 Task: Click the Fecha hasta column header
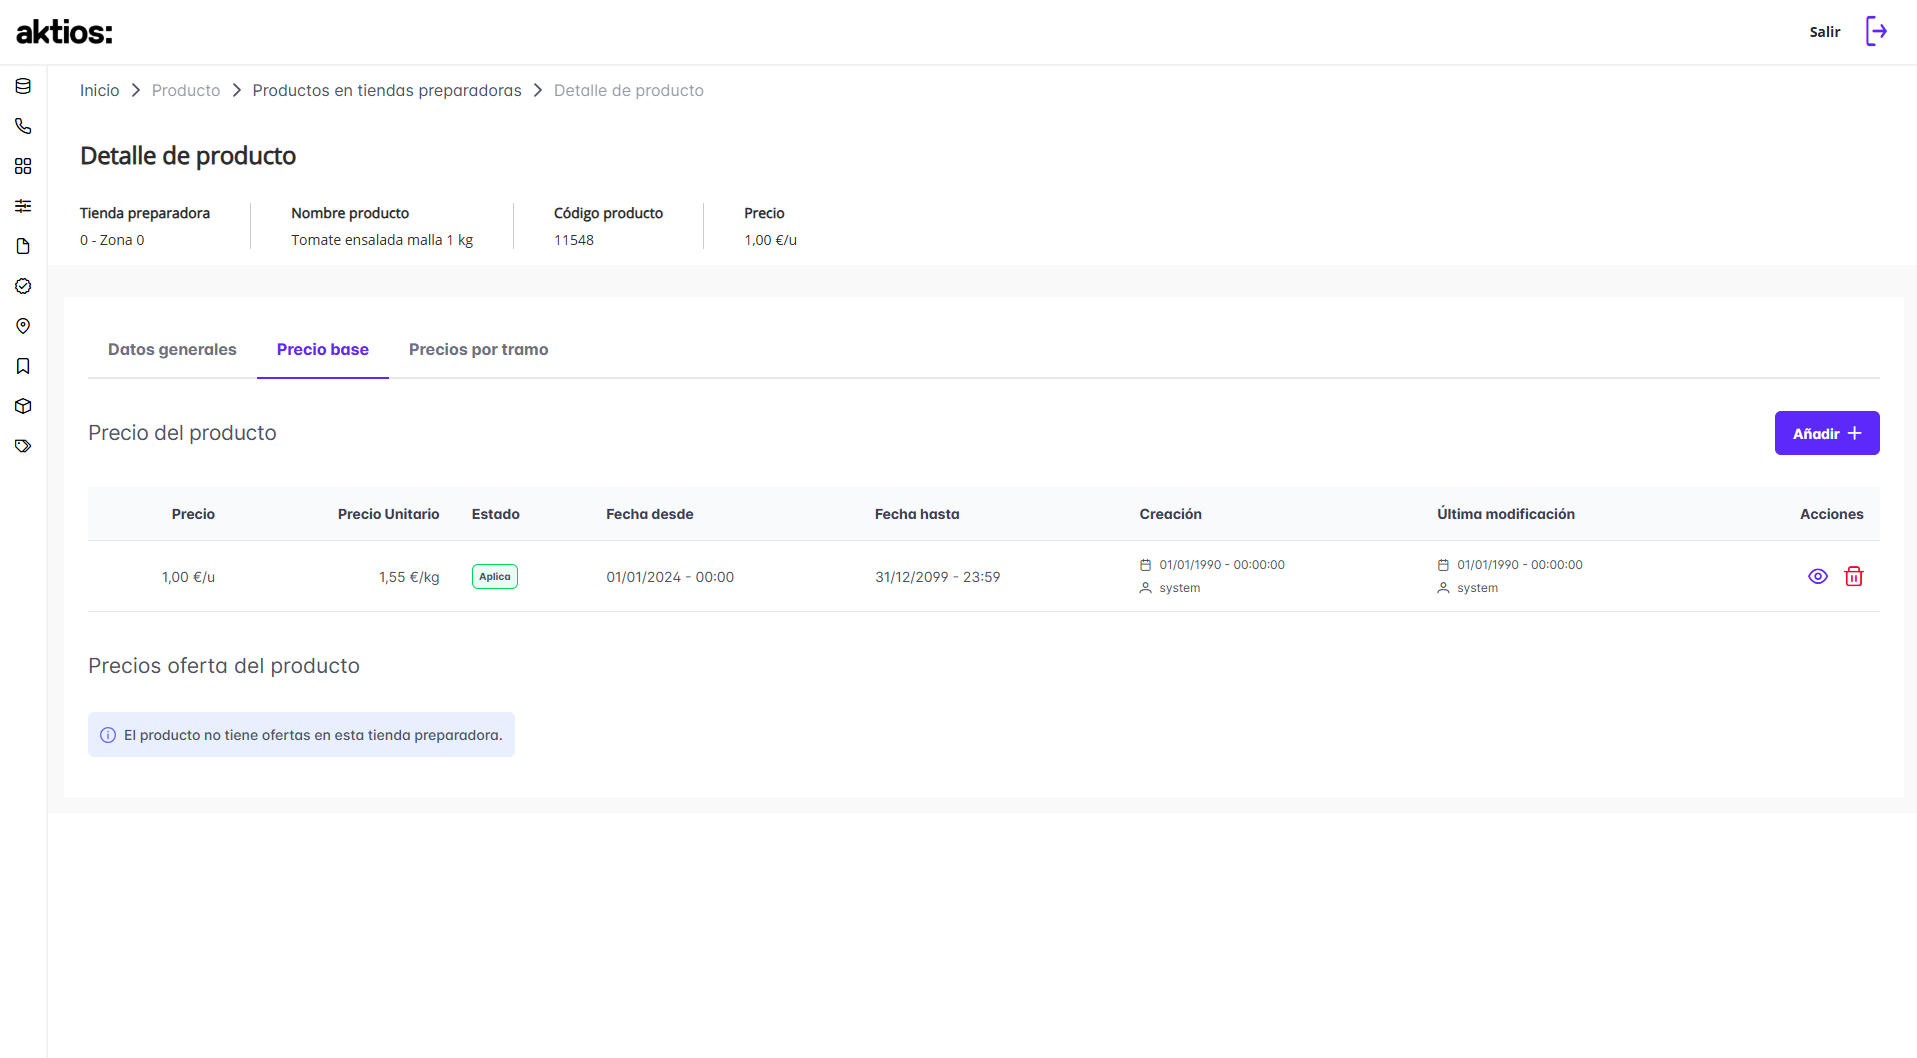click(x=917, y=514)
